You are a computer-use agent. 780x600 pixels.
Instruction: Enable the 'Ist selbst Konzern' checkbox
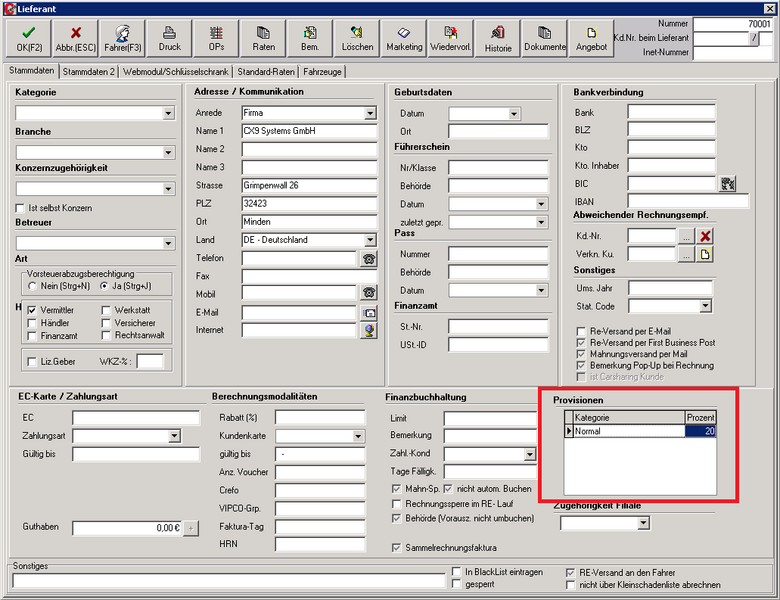point(20,208)
